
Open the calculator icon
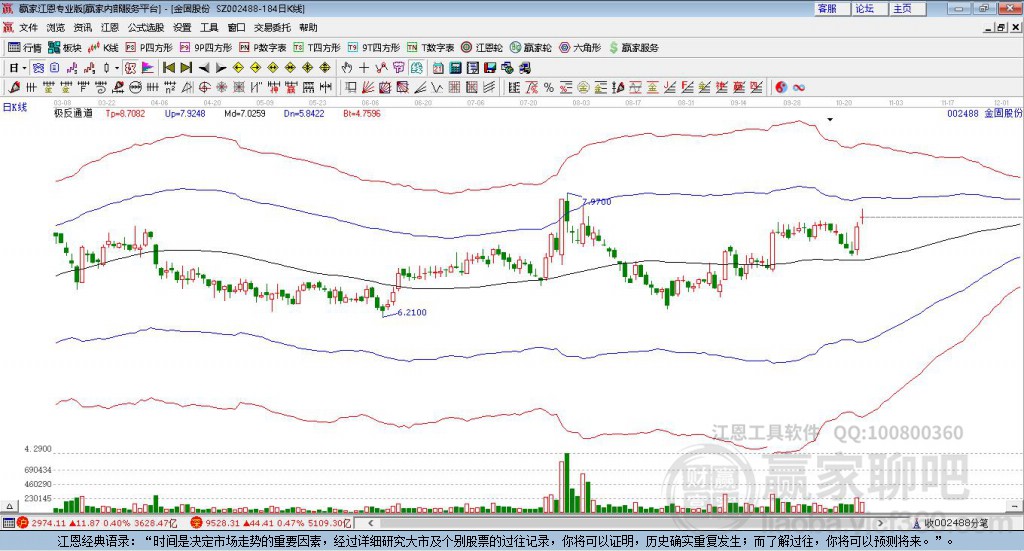tap(456, 68)
